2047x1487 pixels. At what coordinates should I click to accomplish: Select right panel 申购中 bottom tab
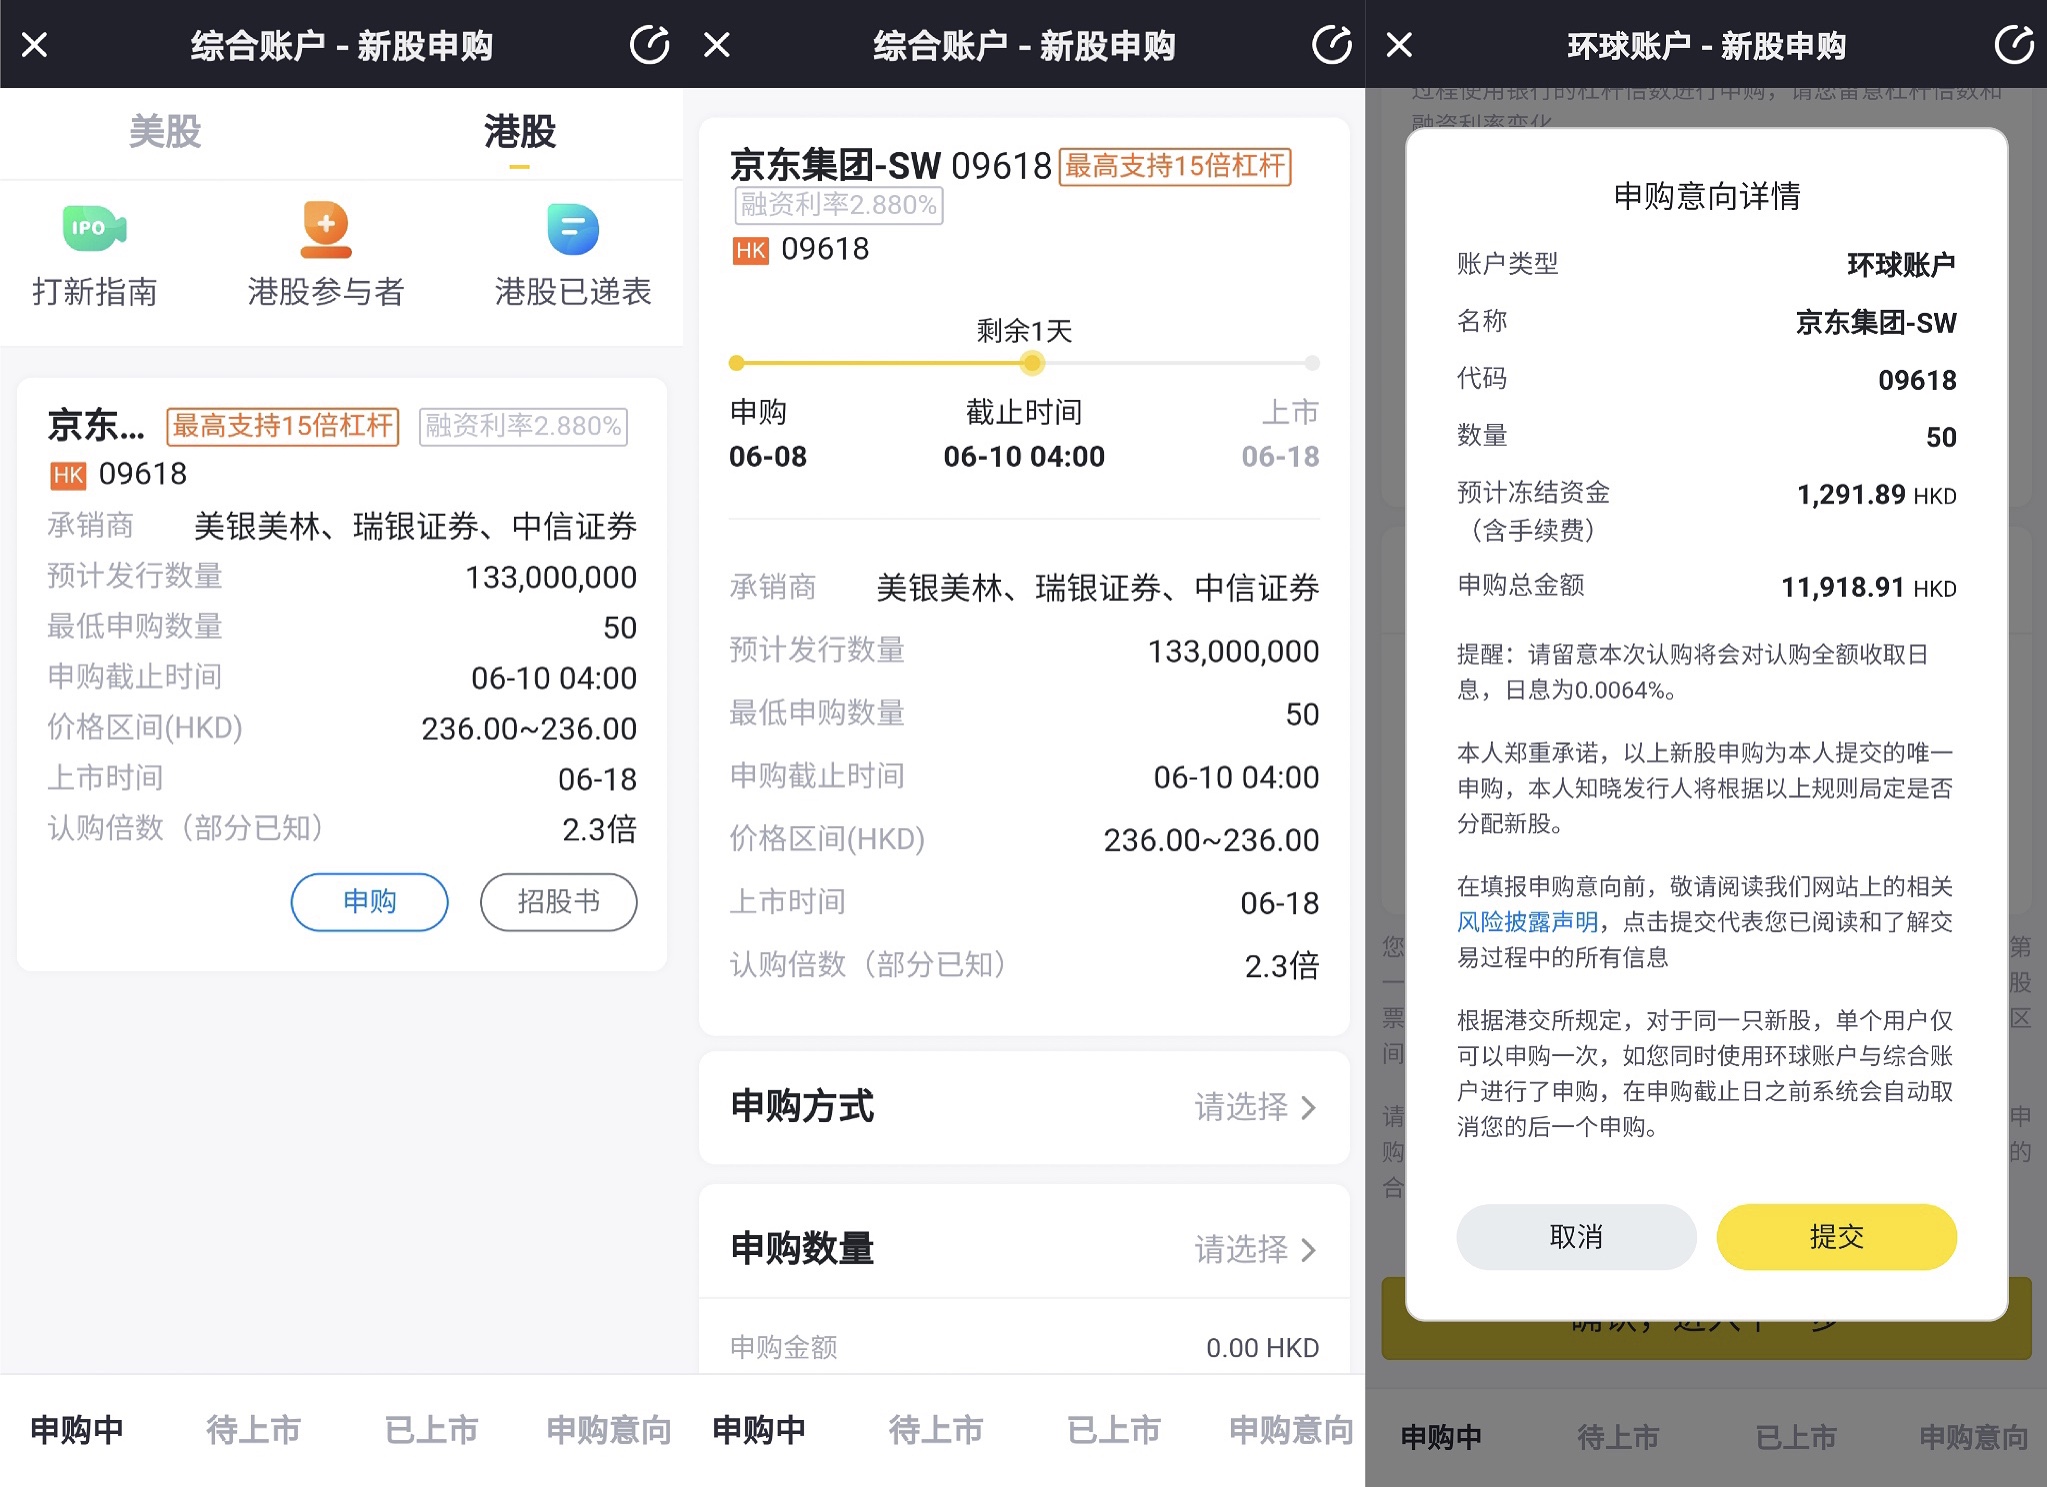[1441, 1437]
